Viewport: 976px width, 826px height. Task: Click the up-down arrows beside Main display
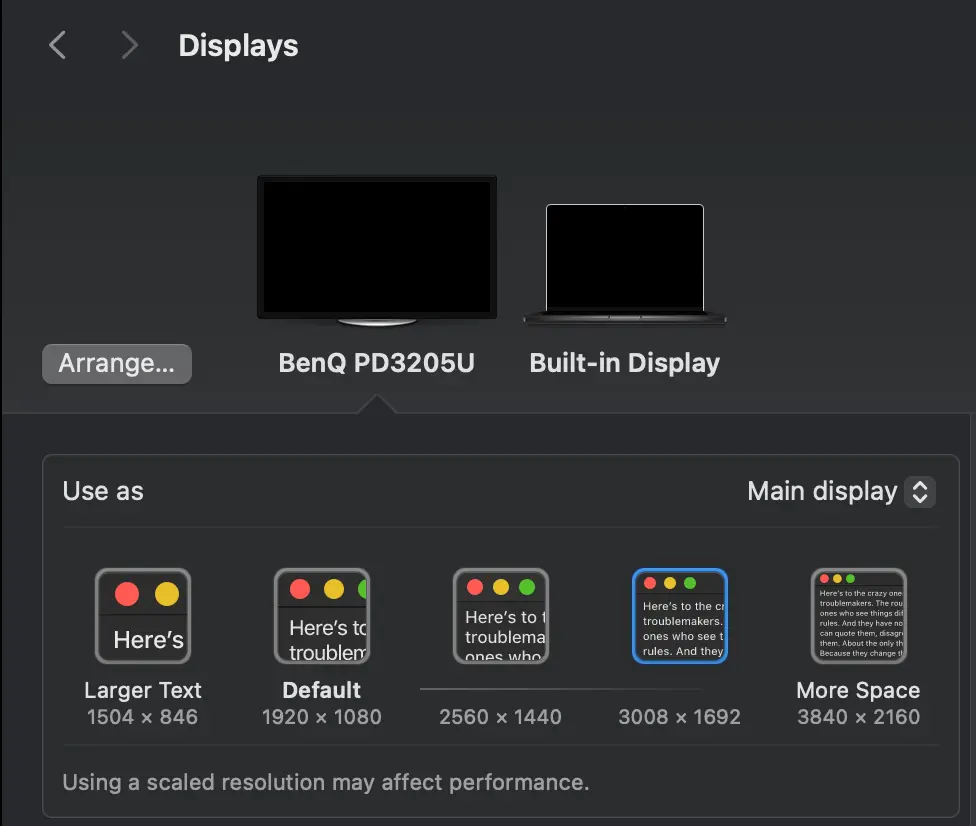click(920, 491)
